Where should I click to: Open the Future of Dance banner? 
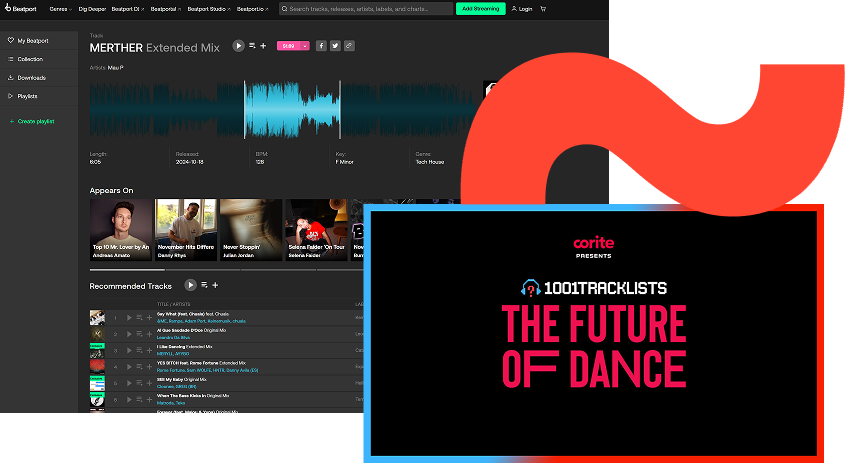[x=594, y=334]
